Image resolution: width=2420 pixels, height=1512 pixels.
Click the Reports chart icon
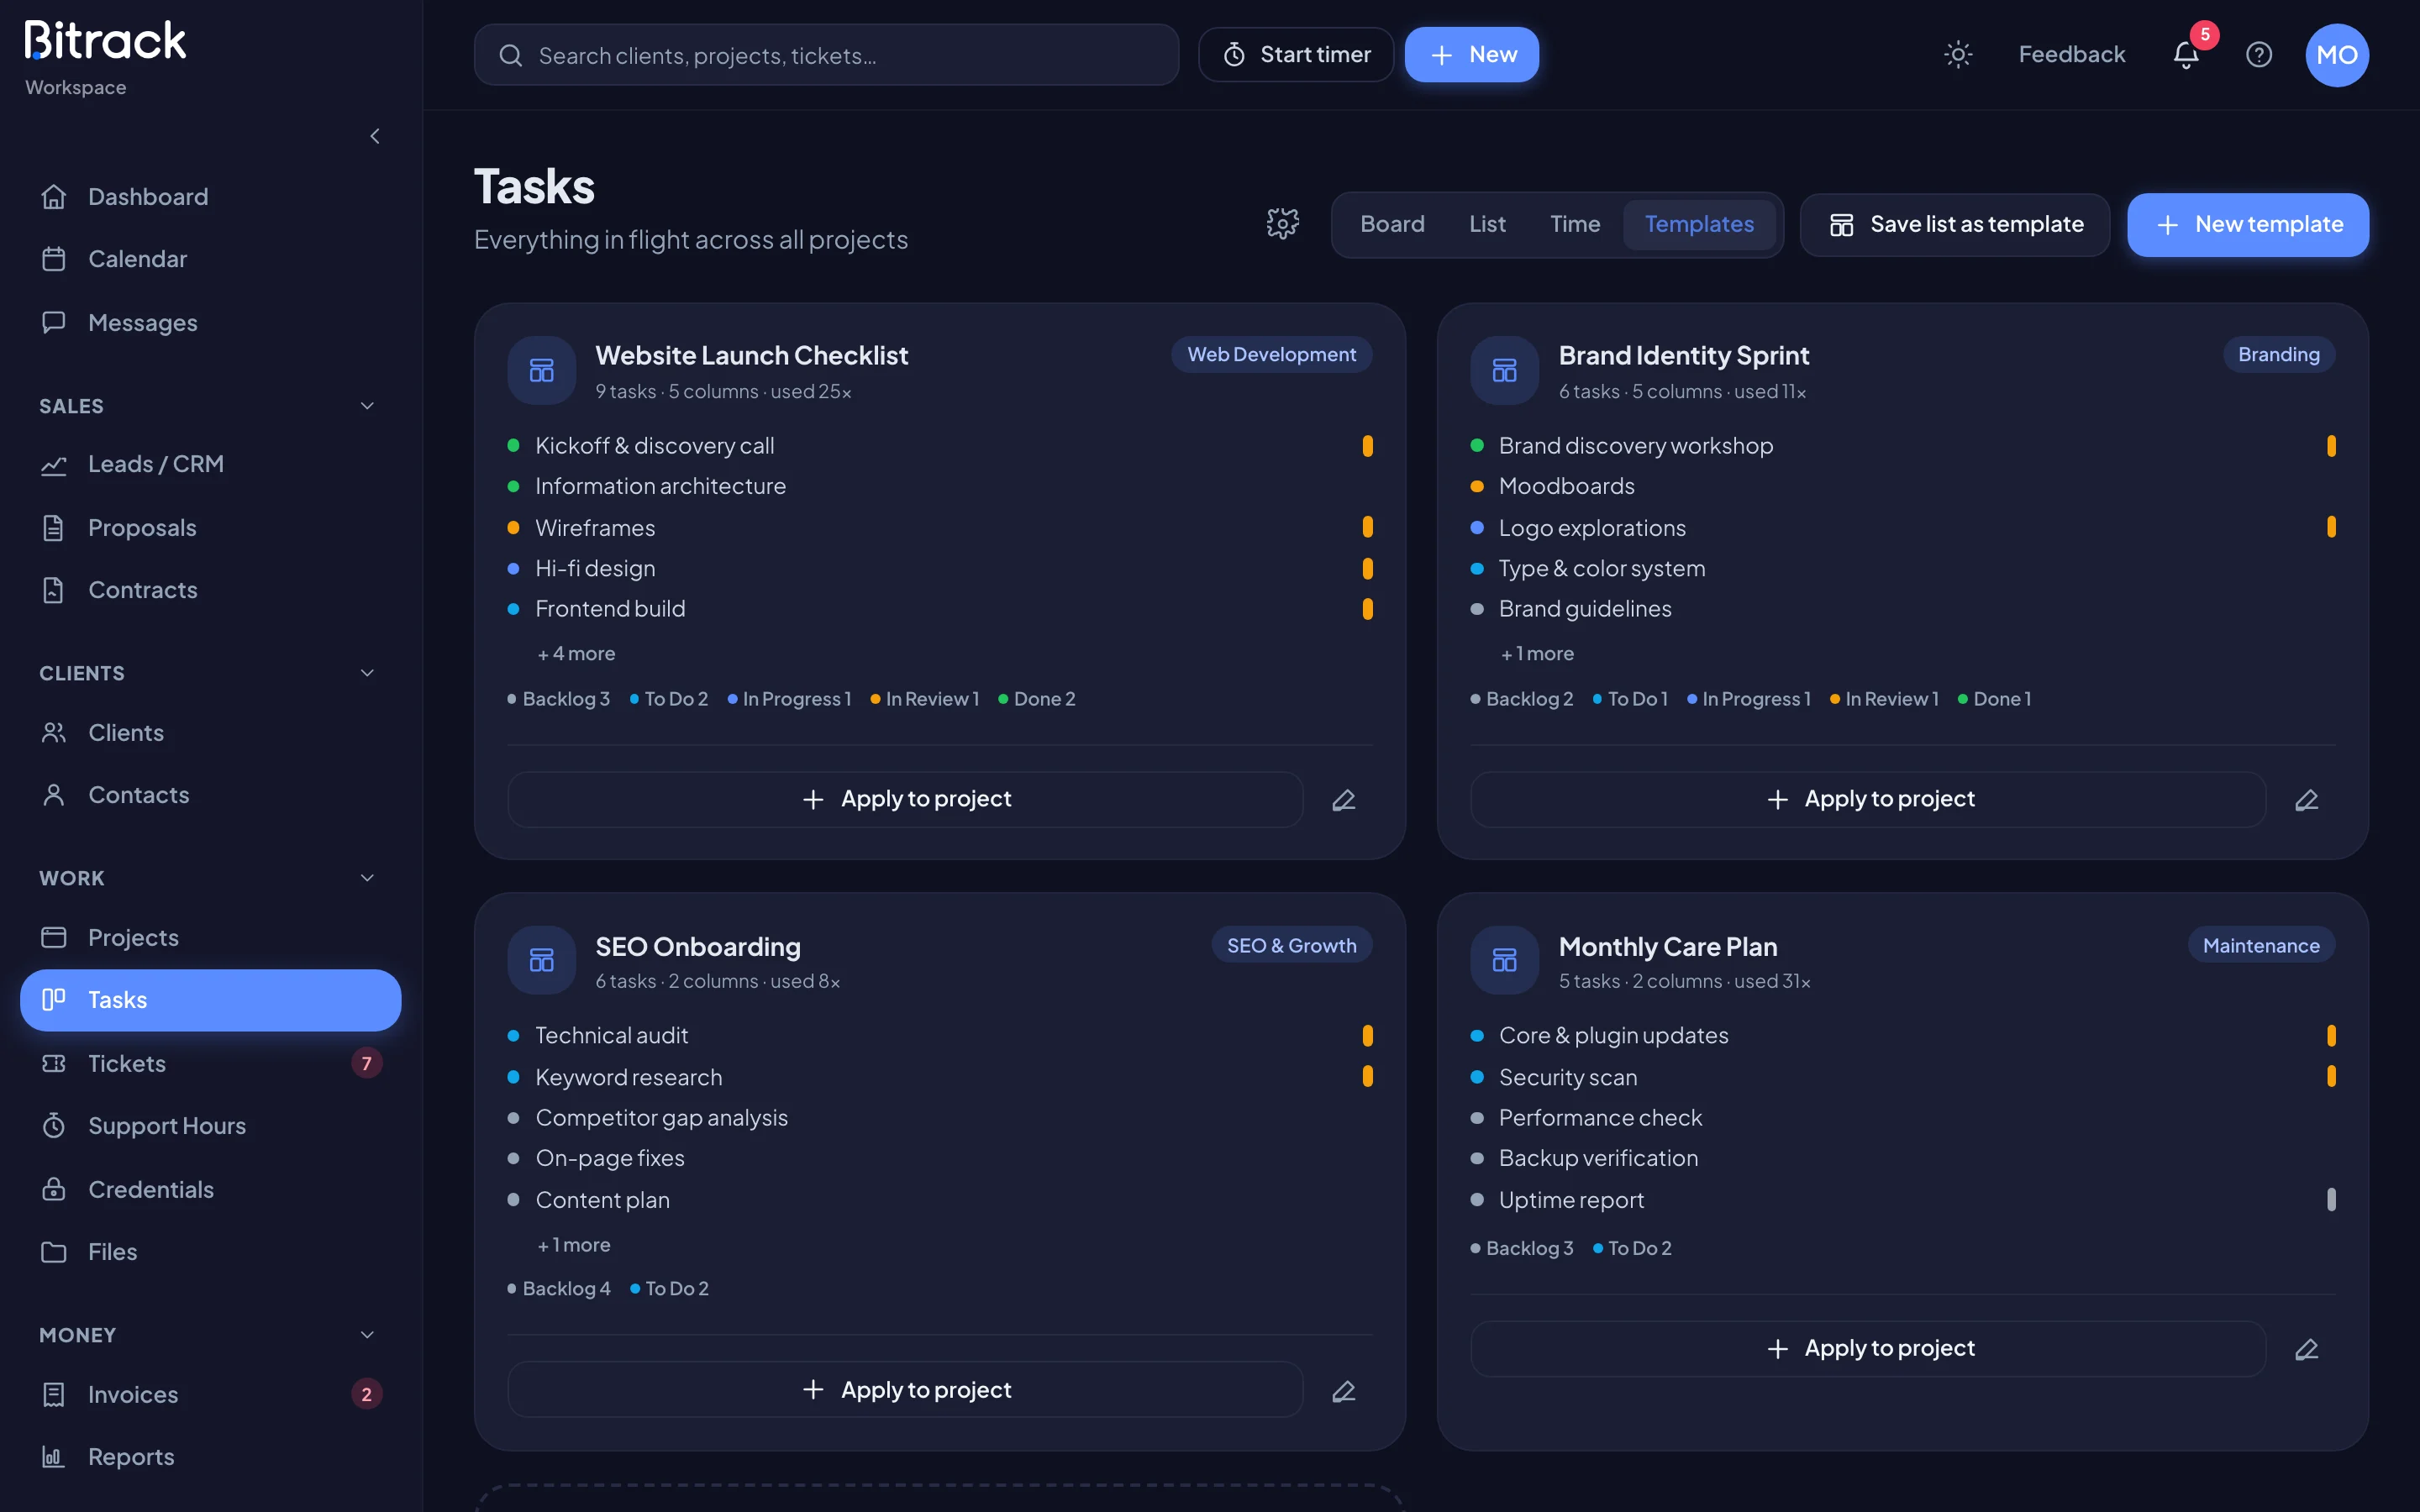pos(54,1456)
